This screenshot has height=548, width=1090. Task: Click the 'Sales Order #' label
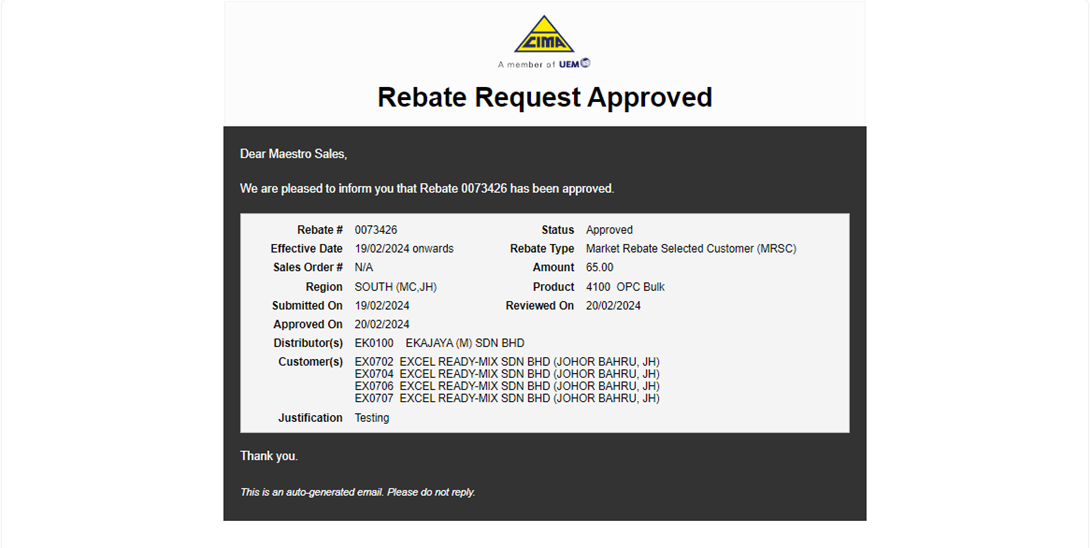coord(308,267)
